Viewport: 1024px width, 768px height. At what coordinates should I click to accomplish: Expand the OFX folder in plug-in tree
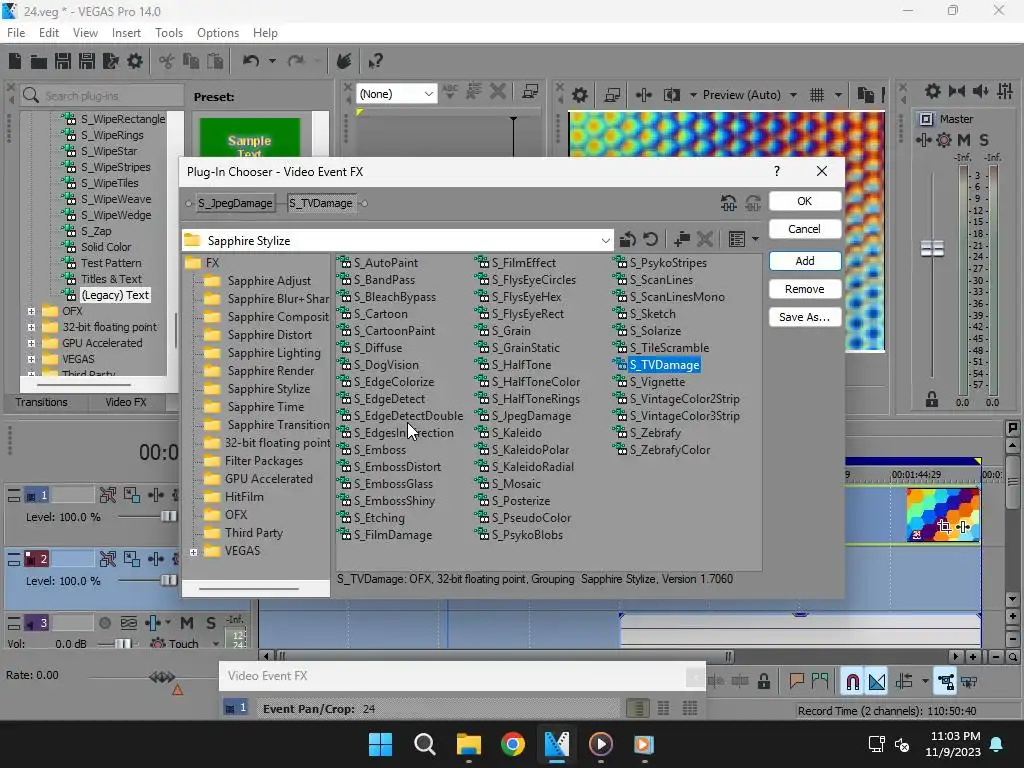tap(31, 311)
